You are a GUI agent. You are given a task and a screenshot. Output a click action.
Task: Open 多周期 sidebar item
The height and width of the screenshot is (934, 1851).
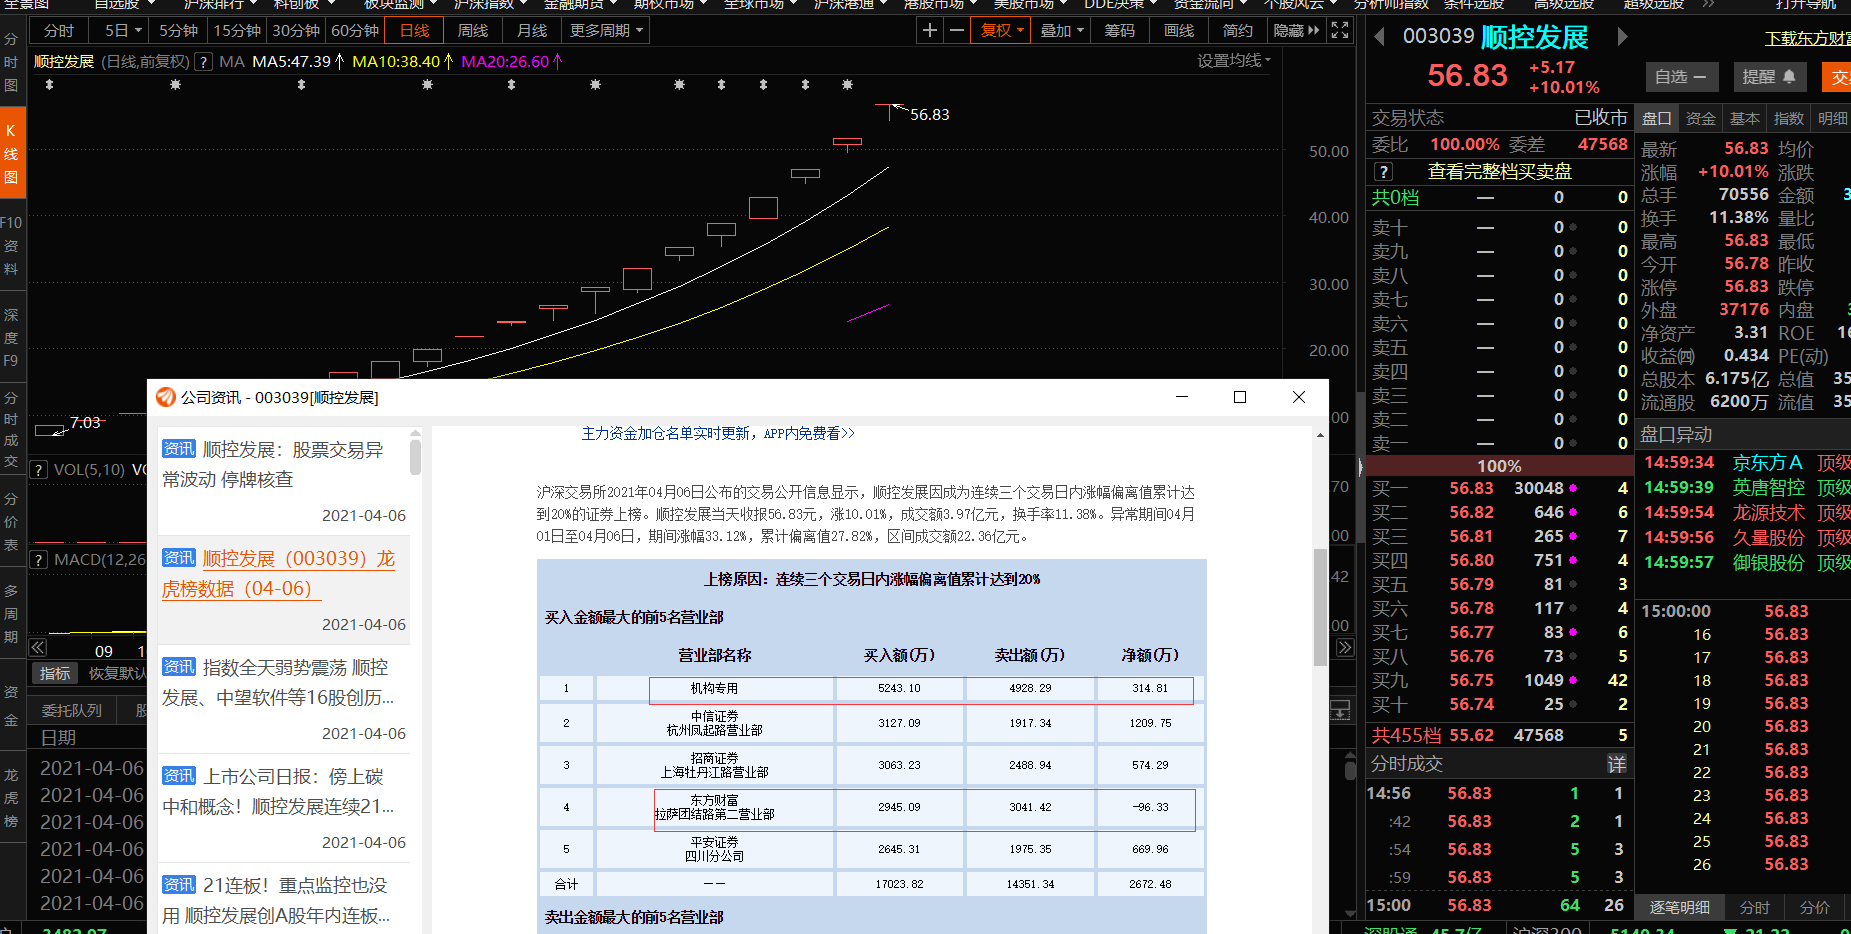coord(11,612)
